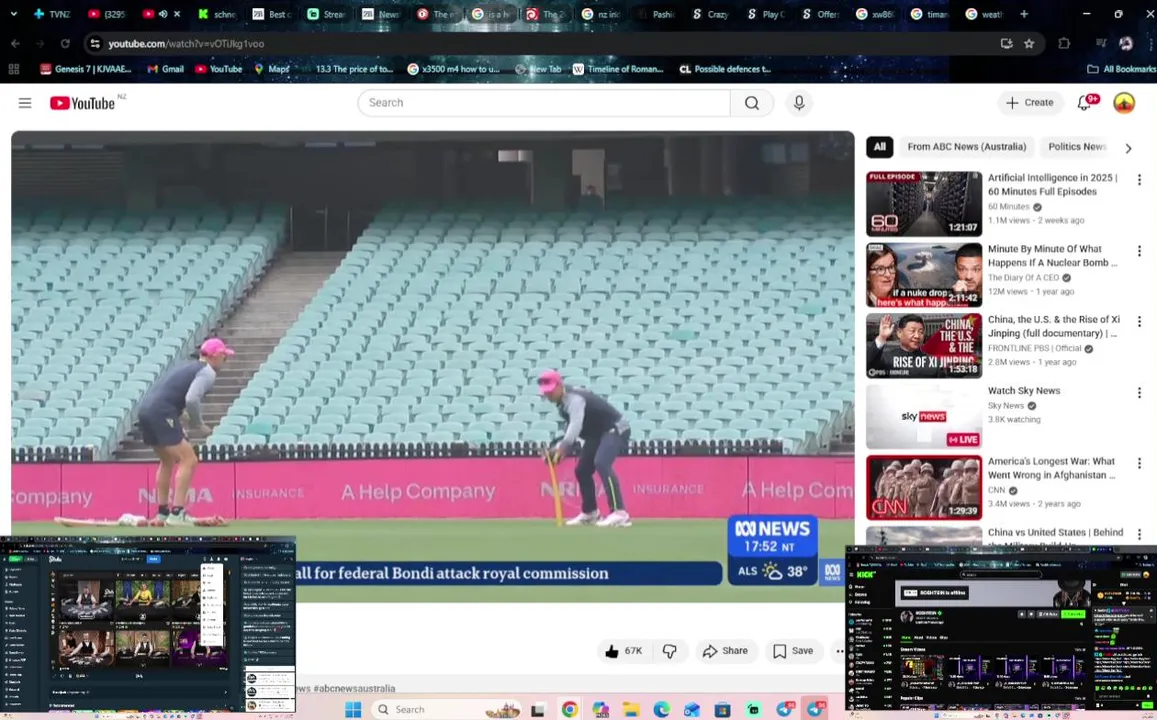Open the browser apps grid shortcut
The image size is (1157, 720).
13,69
